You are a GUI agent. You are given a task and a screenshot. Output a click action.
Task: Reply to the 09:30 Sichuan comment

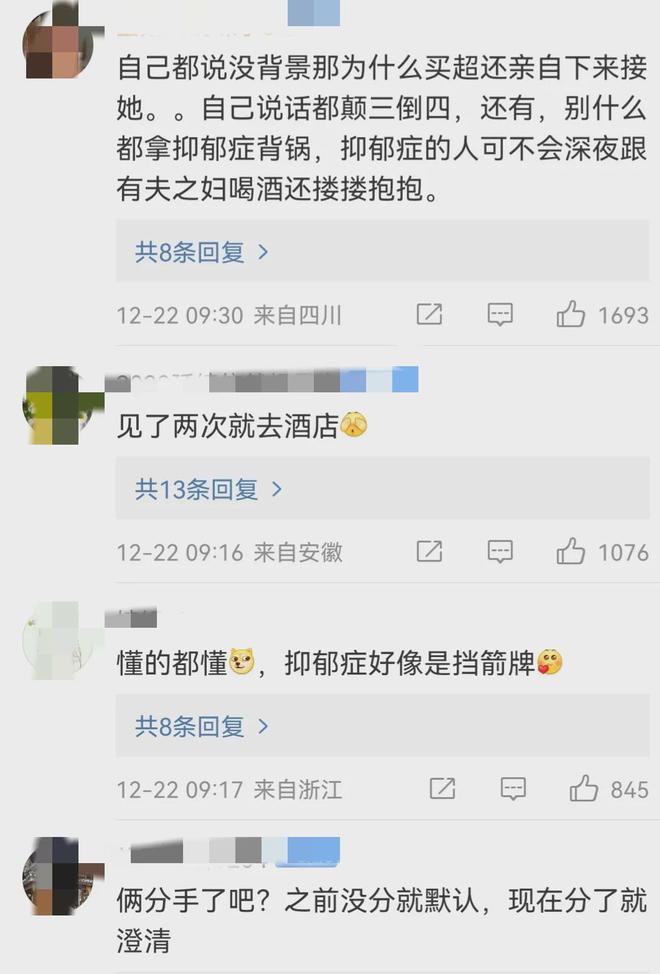(500, 314)
